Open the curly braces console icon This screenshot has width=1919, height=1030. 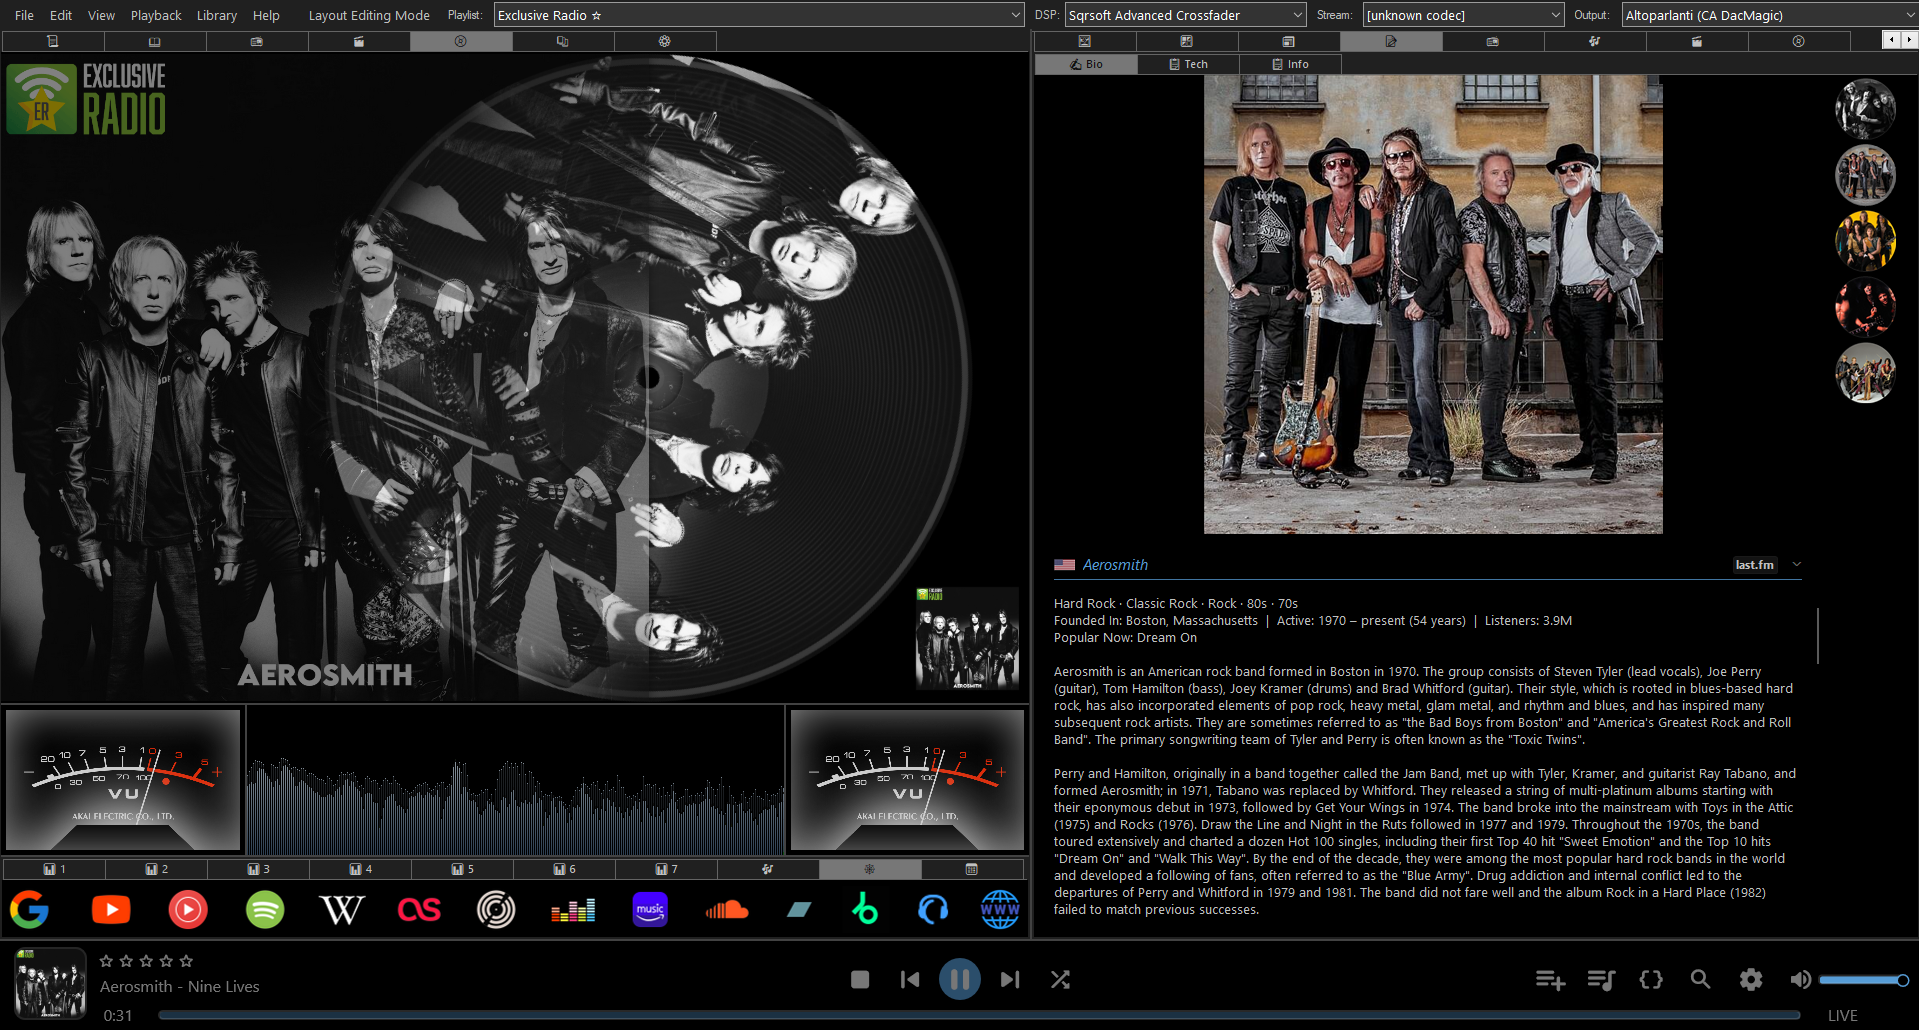(x=1651, y=980)
